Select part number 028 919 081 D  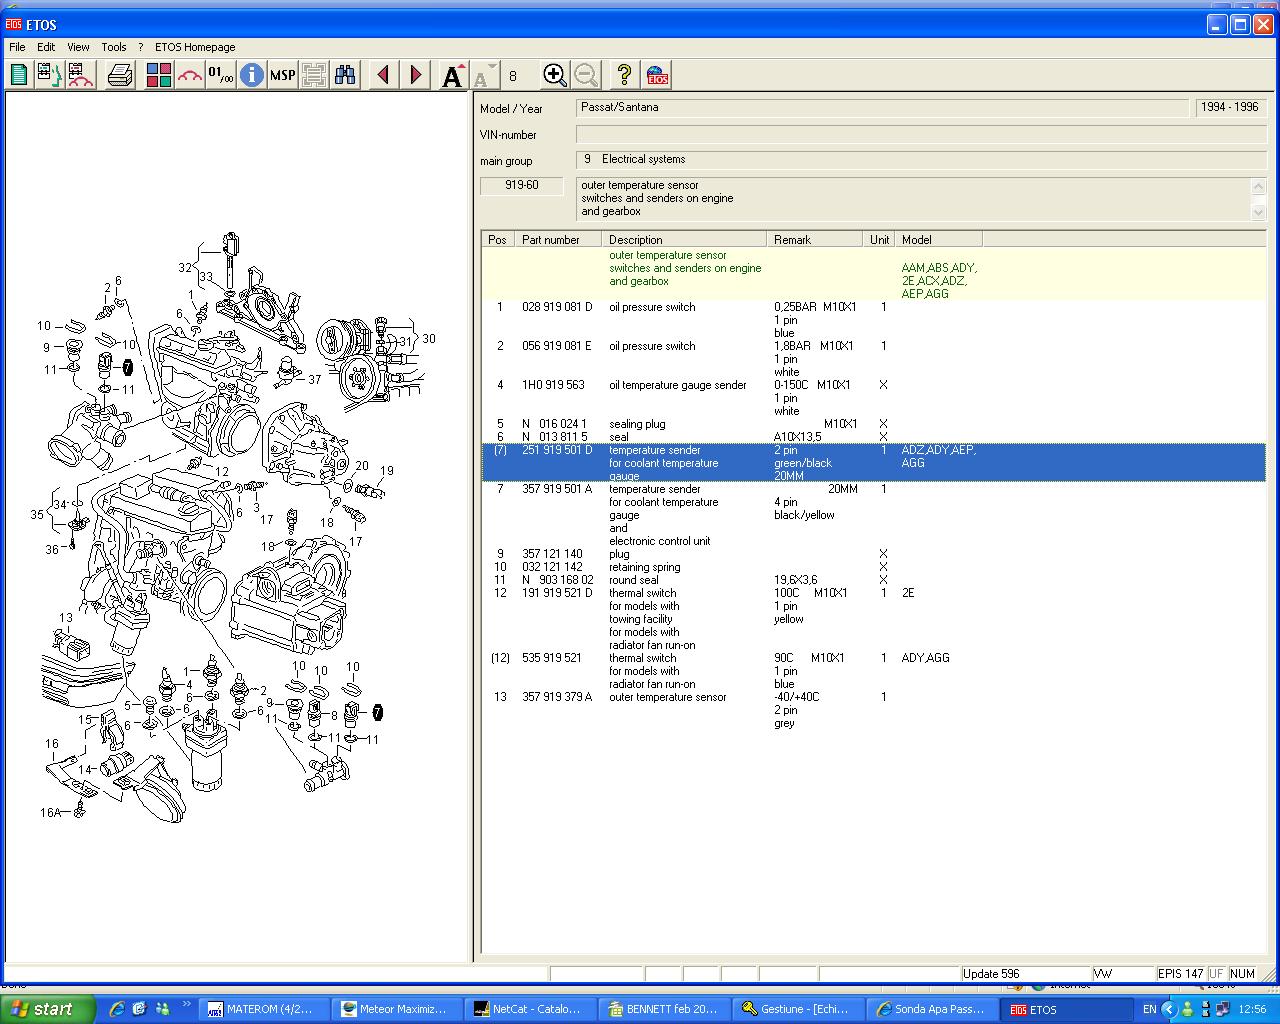tap(557, 307)
